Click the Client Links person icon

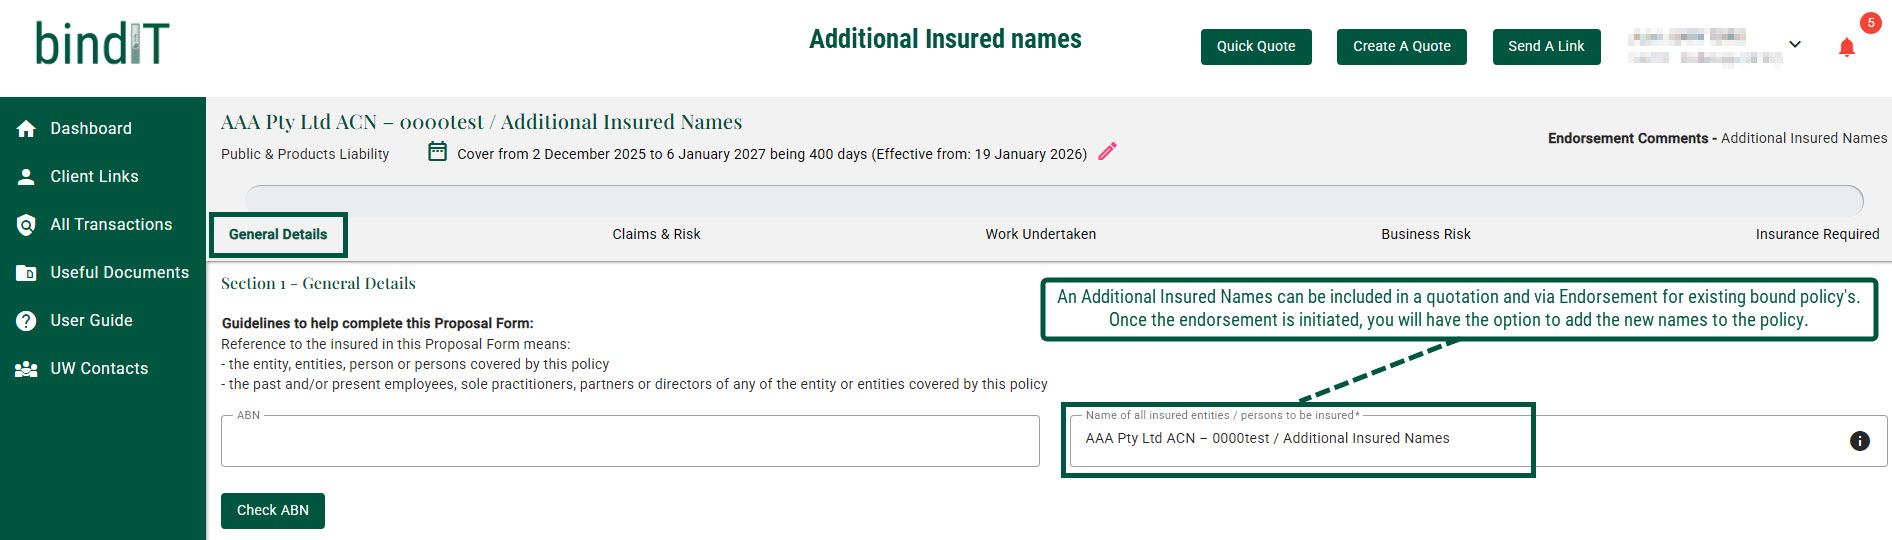tap(26, 177)
